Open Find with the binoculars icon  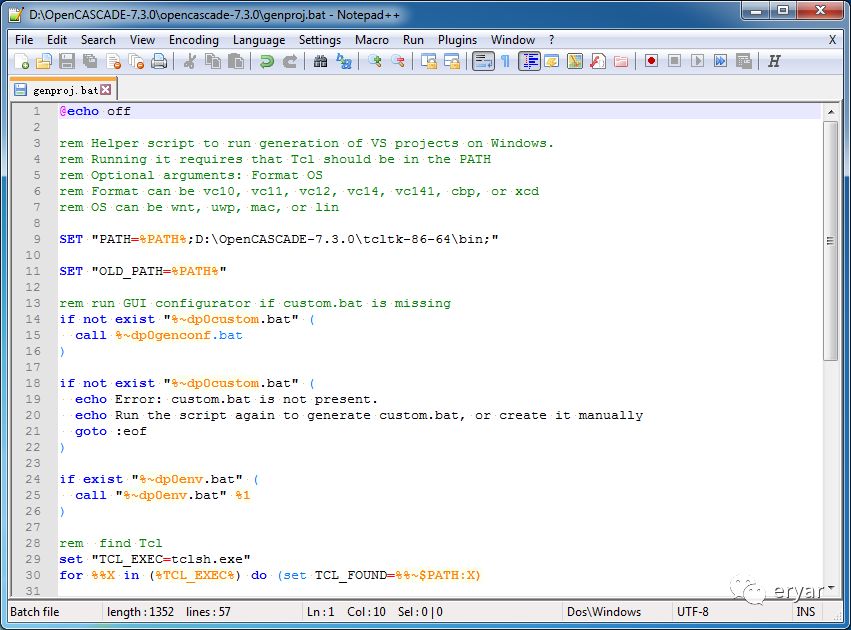click(x=320, y=61)
